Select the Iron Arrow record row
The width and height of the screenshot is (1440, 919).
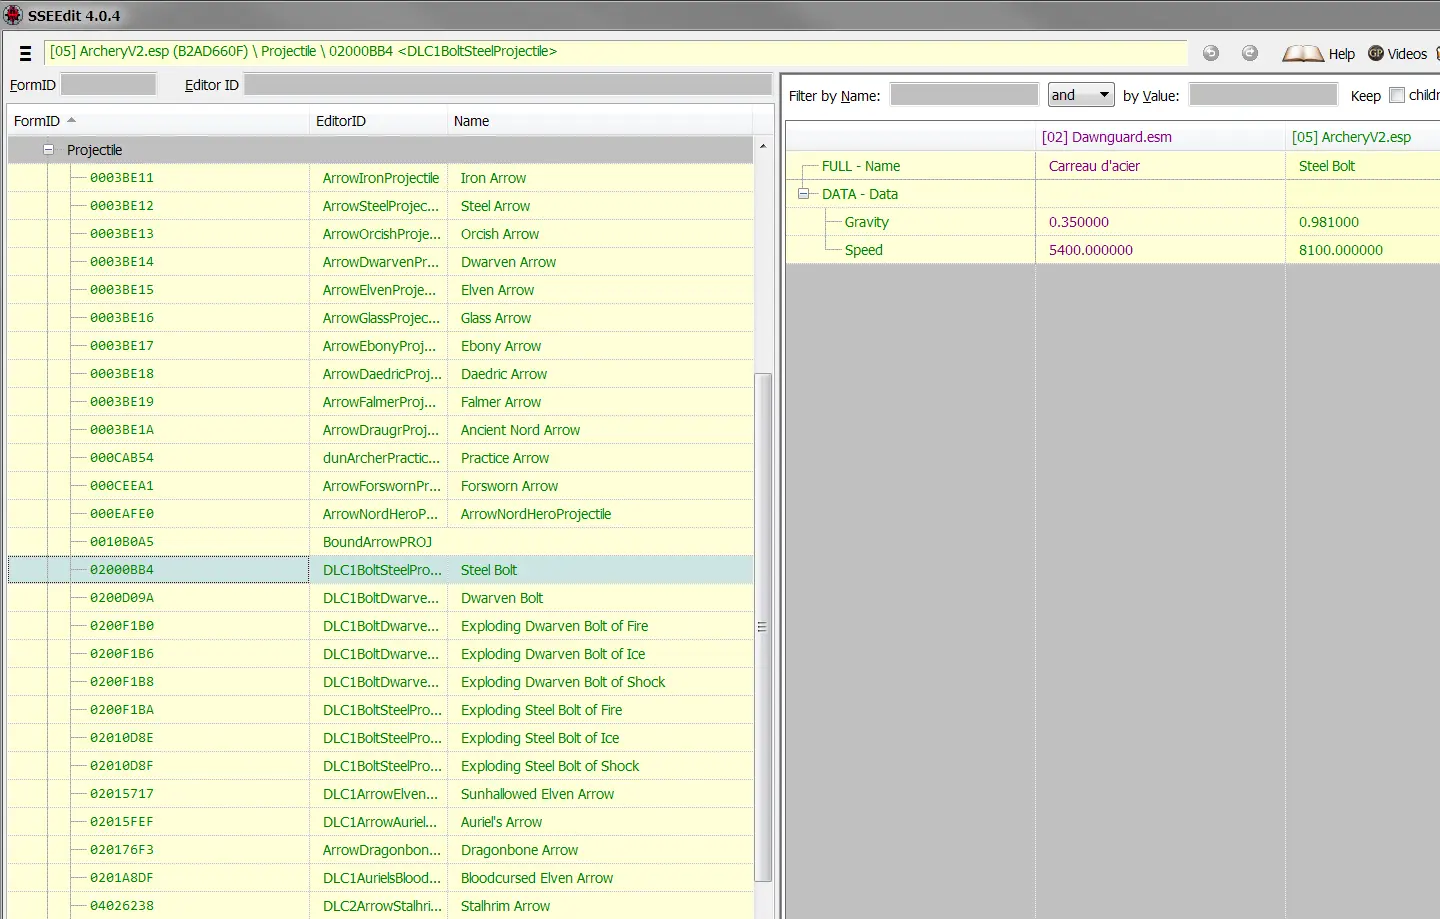coord(380,178)
